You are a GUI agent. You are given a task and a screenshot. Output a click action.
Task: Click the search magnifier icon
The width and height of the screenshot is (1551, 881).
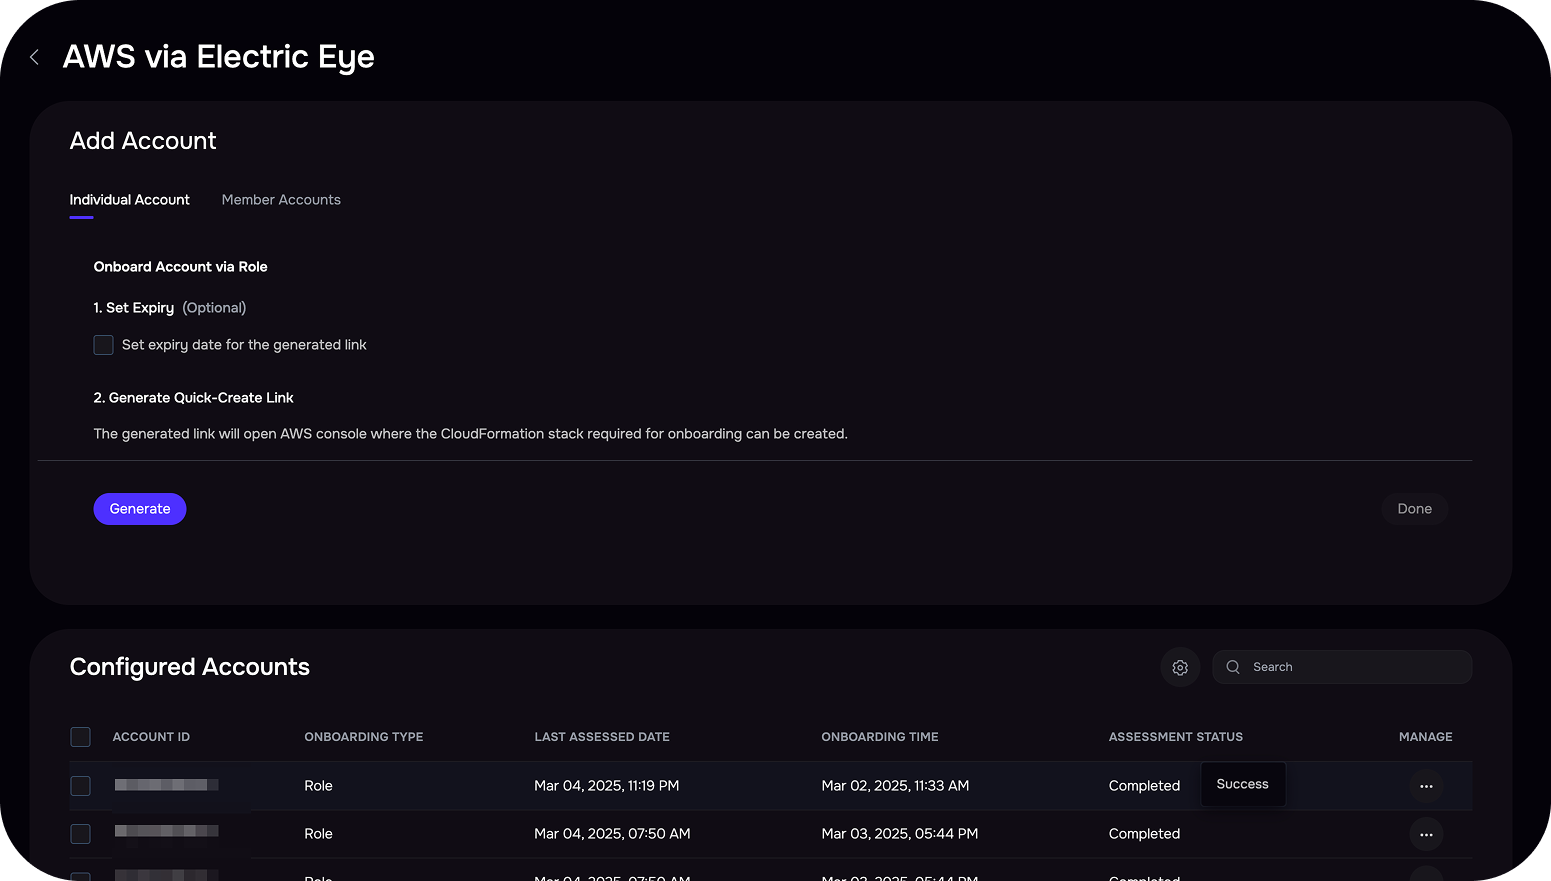pyautogui.click(x=1233, y=667)
